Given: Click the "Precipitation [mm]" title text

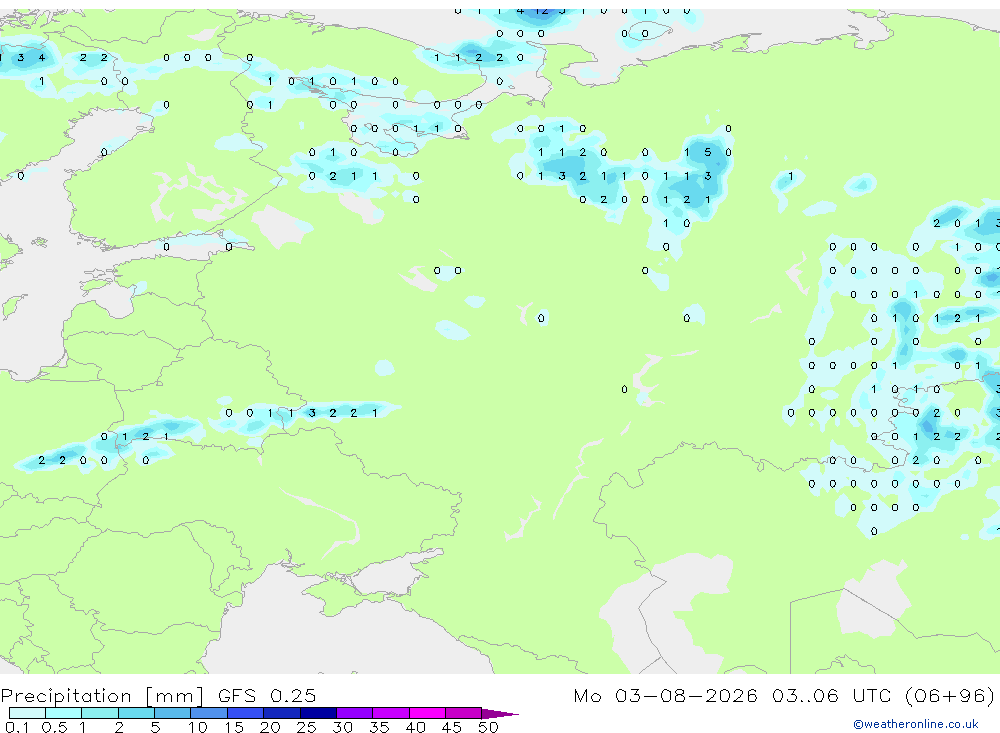Looking at the screenshot, I should (102, 696).
